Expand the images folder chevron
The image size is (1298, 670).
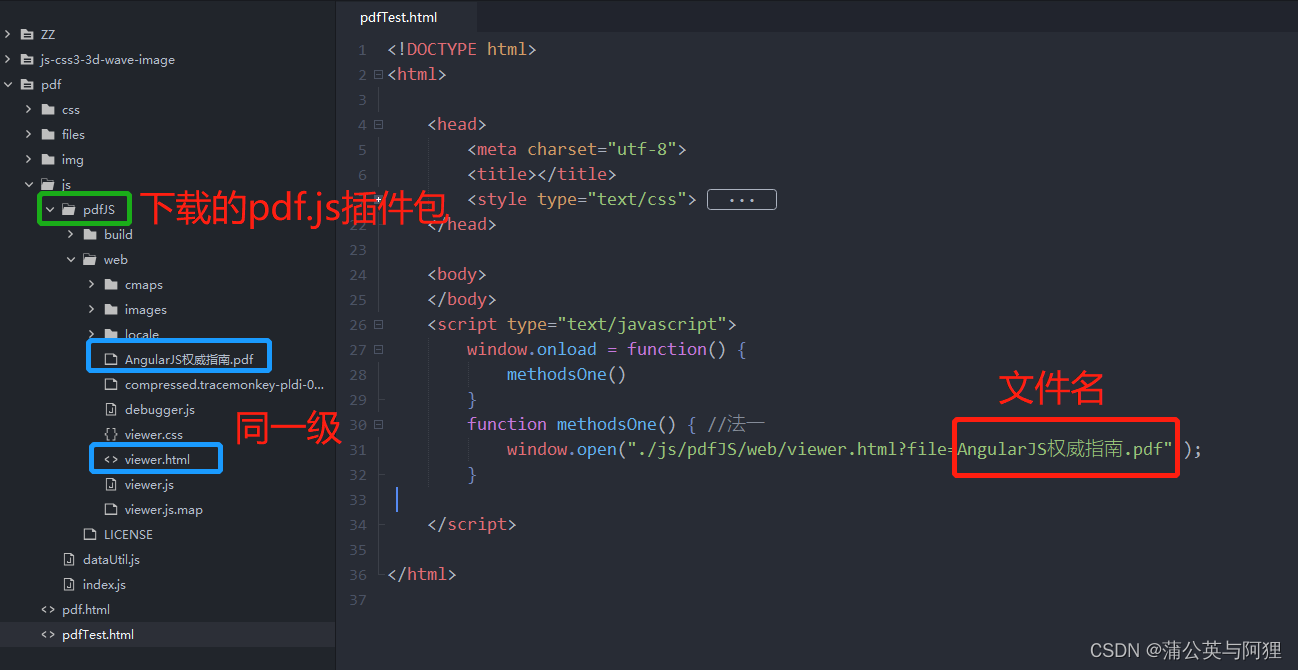(x=92, y=309)
